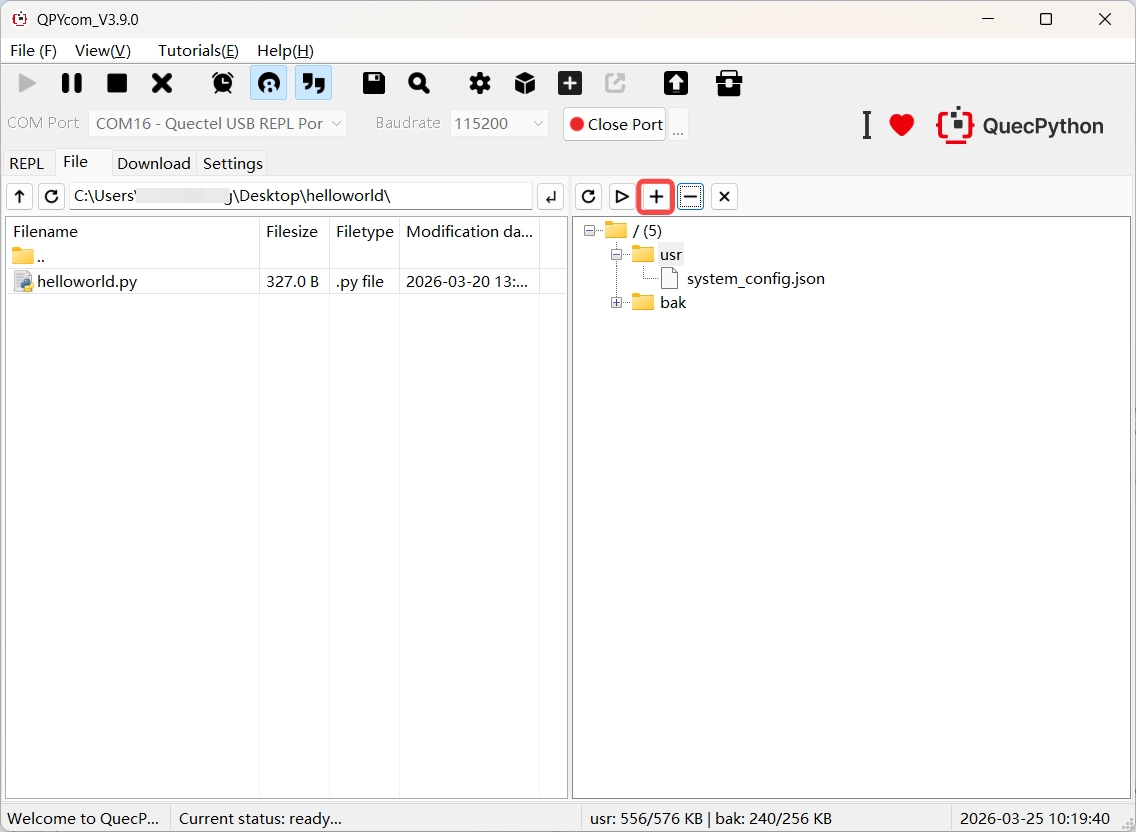
Task: Open the Tutorials menu
Action: (x=198, y=50)
